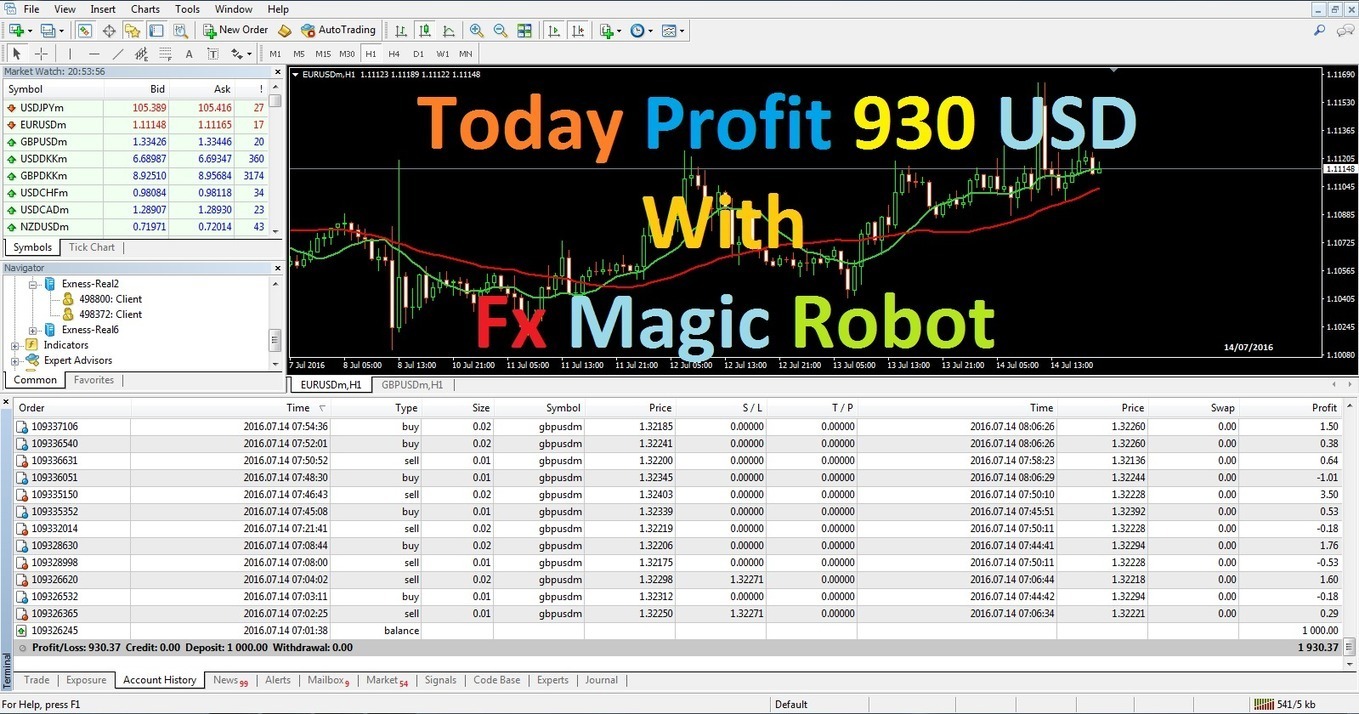Select the Crosshair cursor tool
The image size is (1359, 714).
tap(41, 54)
